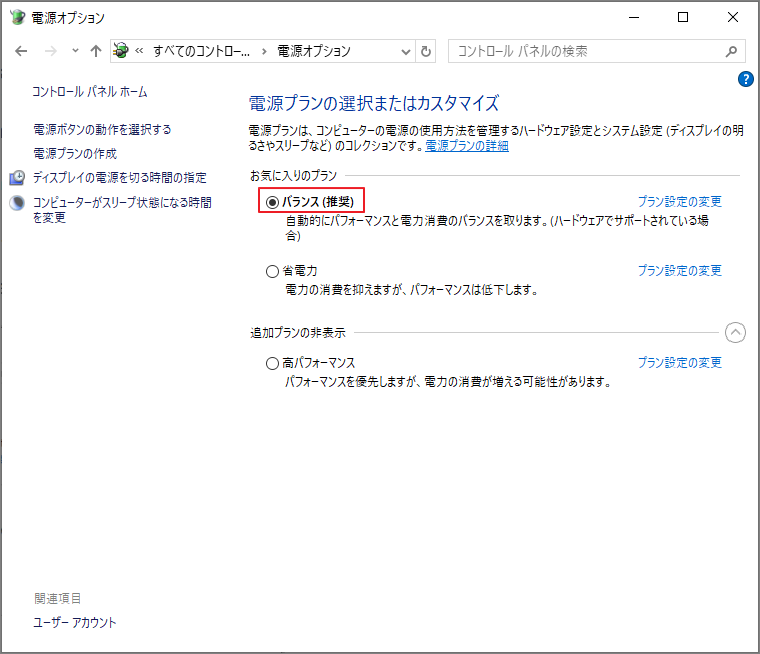Select the 省電力 radio button
Screen dimensions: 760x654
tap(272, 271)
